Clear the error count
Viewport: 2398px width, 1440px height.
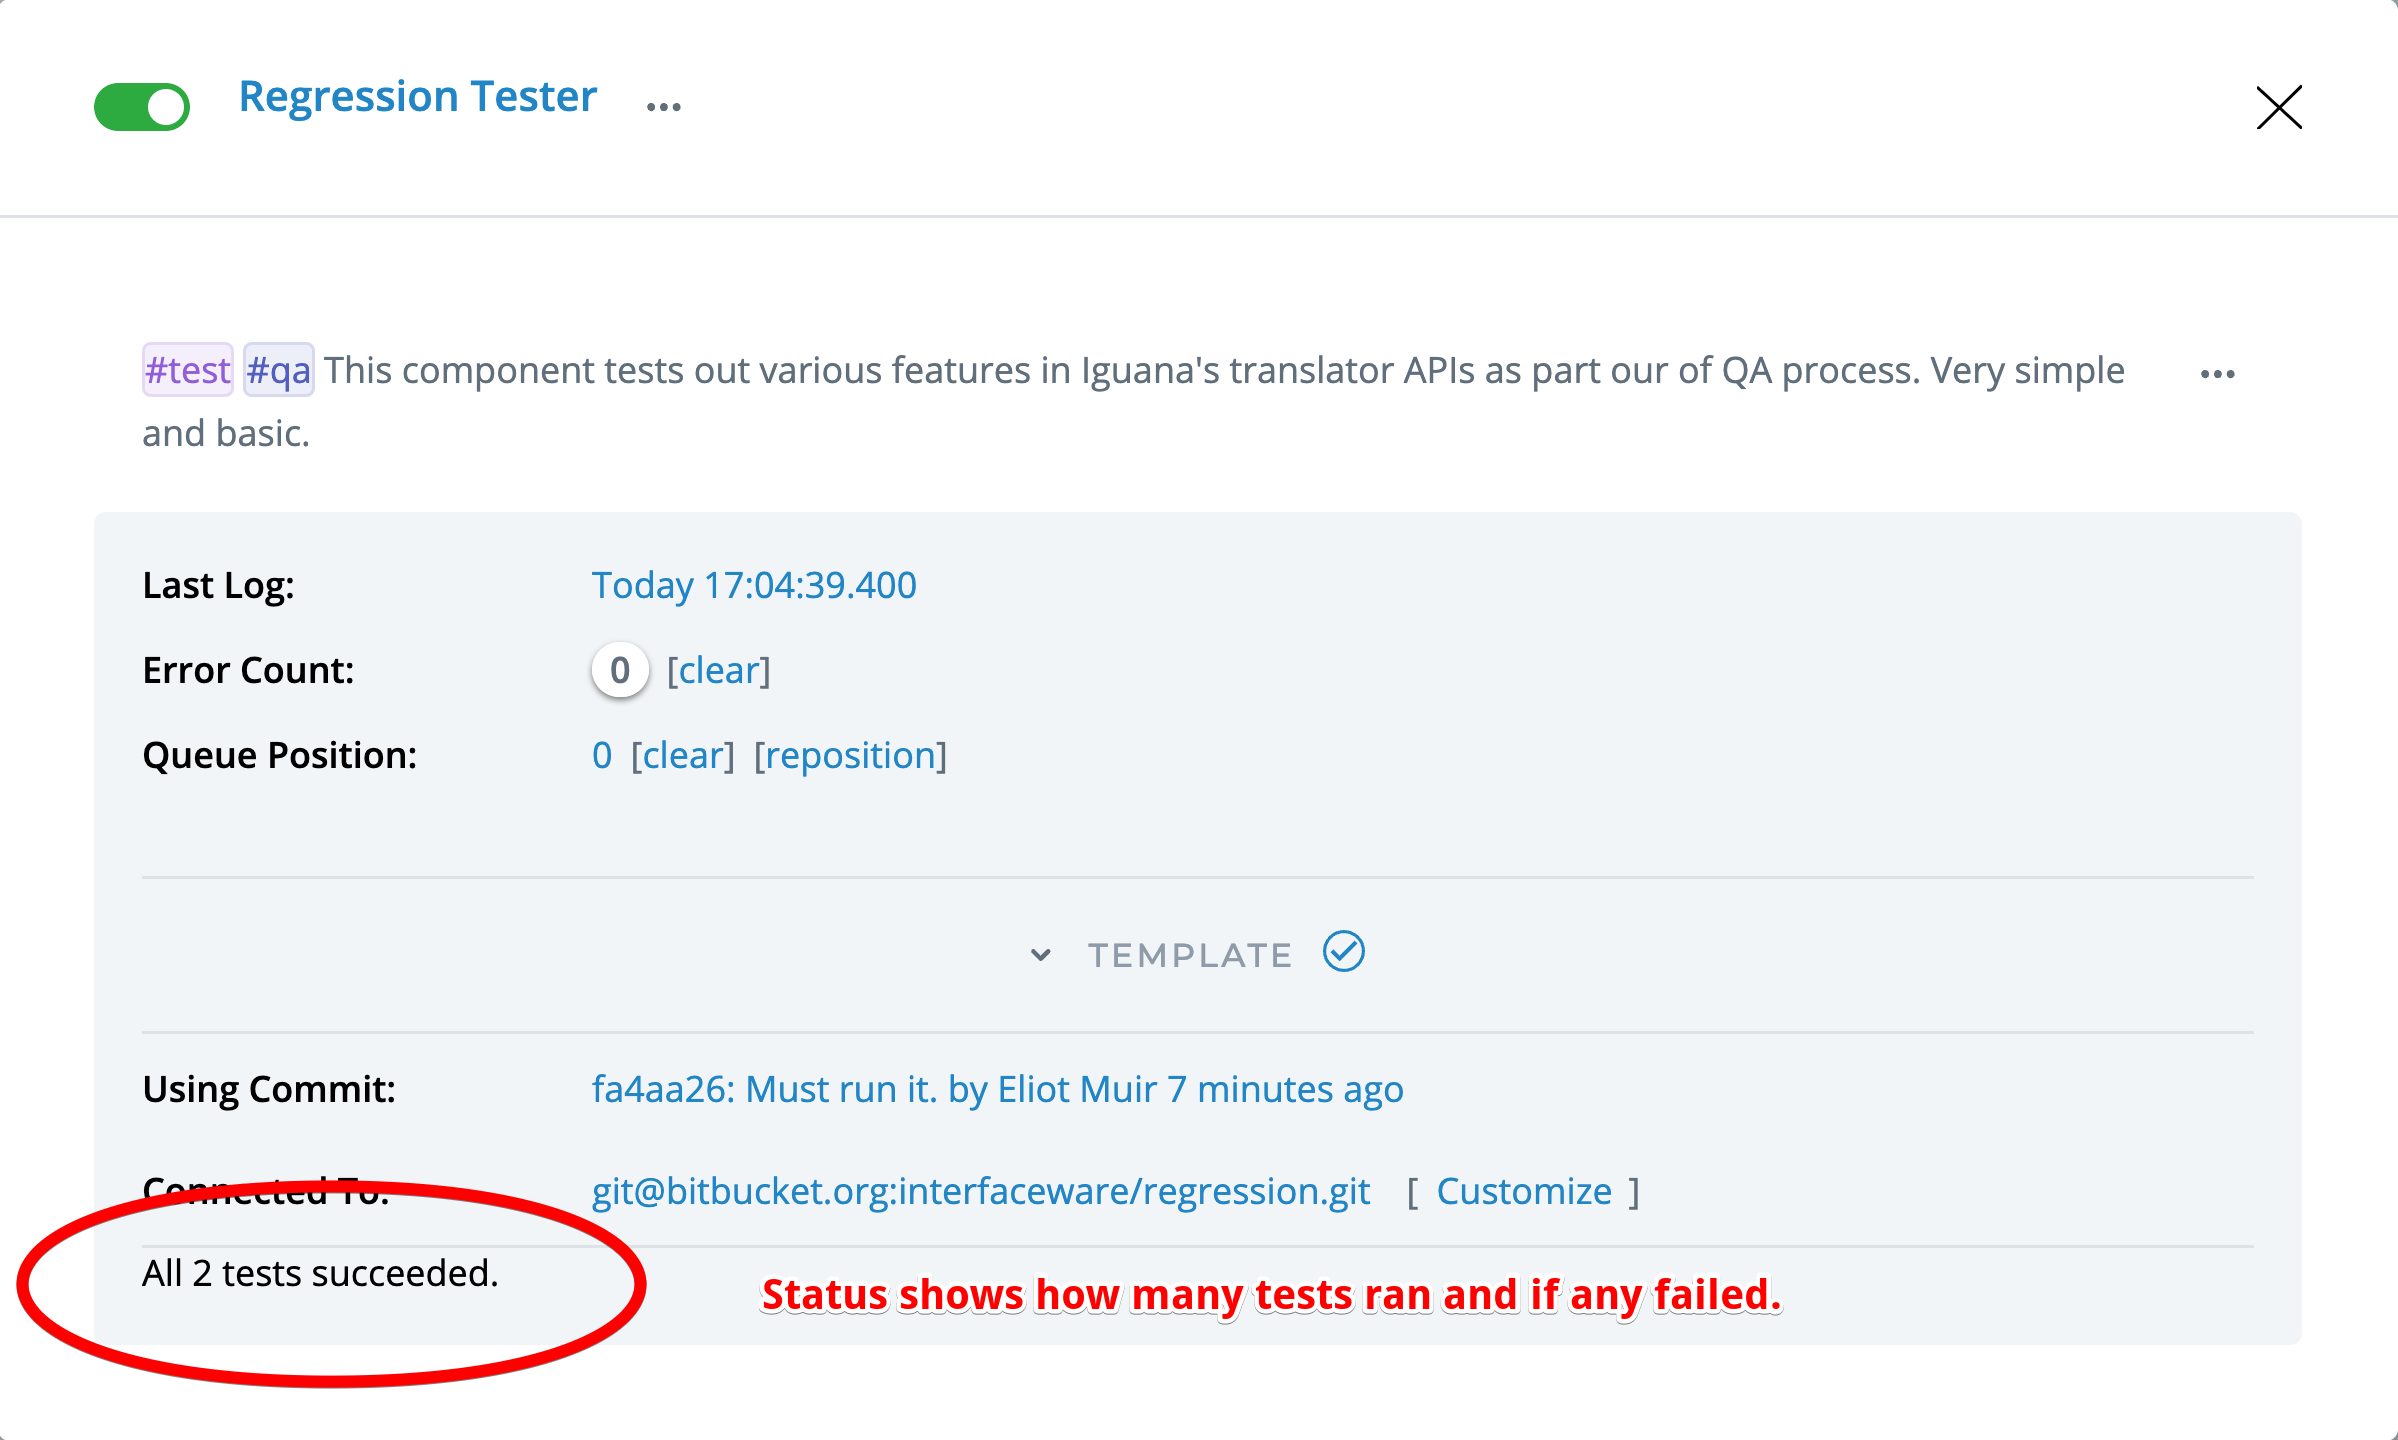[x=718, y=670]
